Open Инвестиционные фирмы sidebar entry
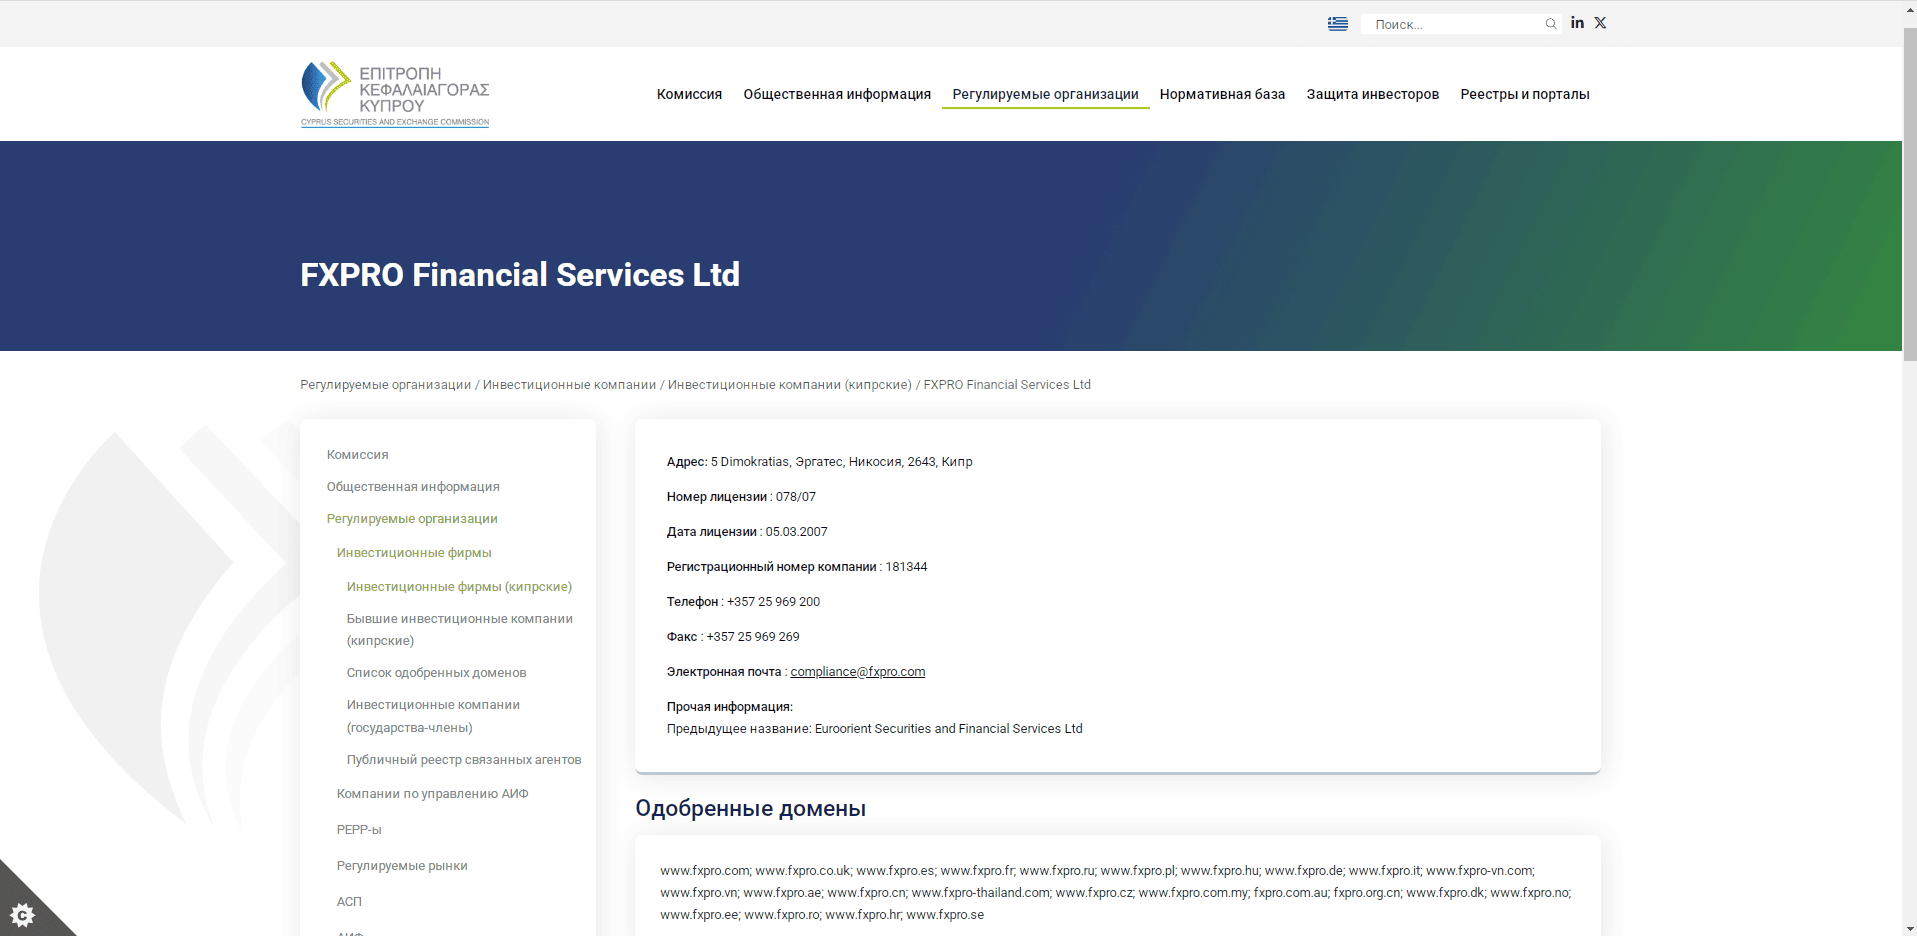 414,553
